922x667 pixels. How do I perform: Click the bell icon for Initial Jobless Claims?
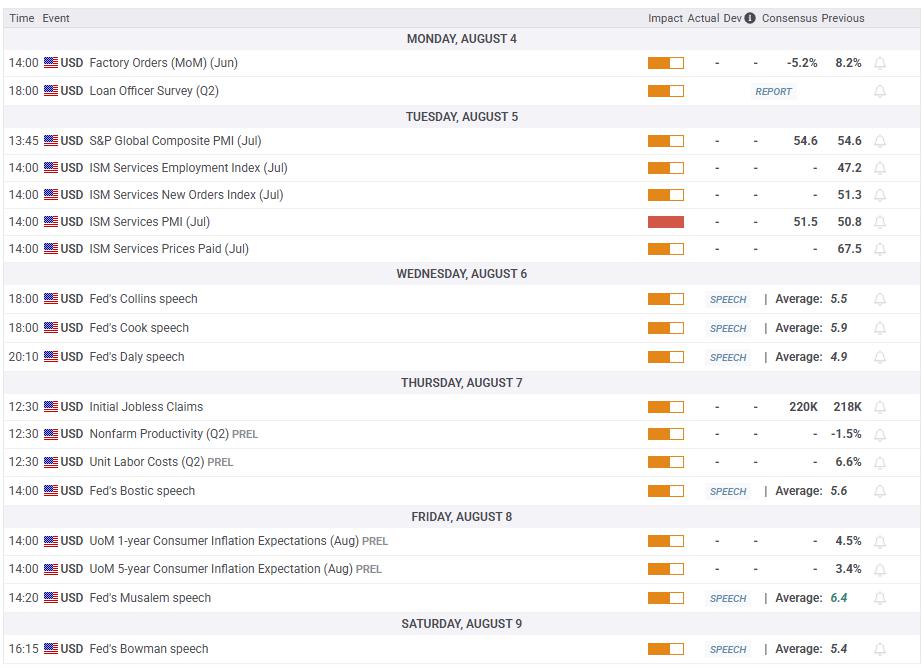[880, 407]
